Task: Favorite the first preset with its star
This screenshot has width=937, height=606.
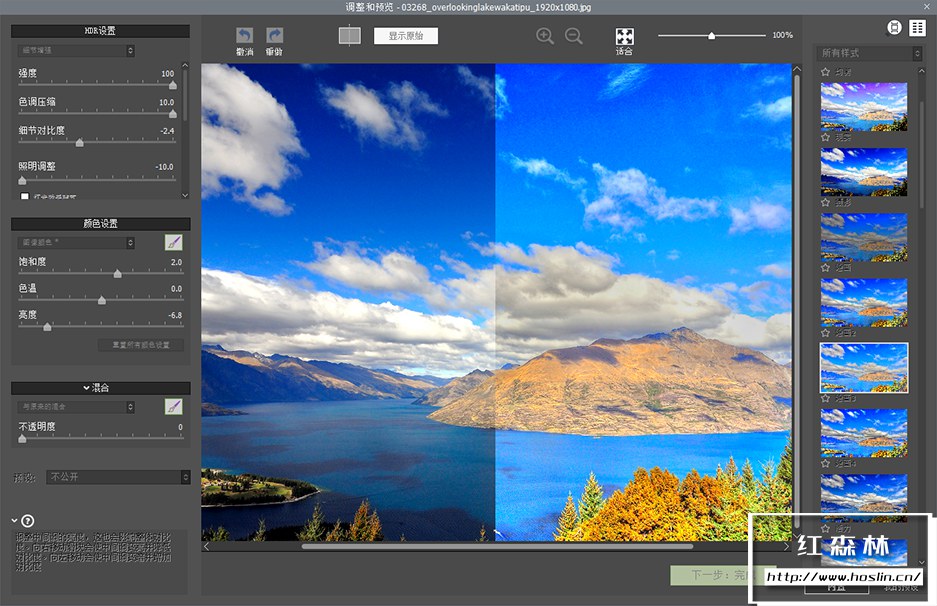Action: [x=825, y=72]
